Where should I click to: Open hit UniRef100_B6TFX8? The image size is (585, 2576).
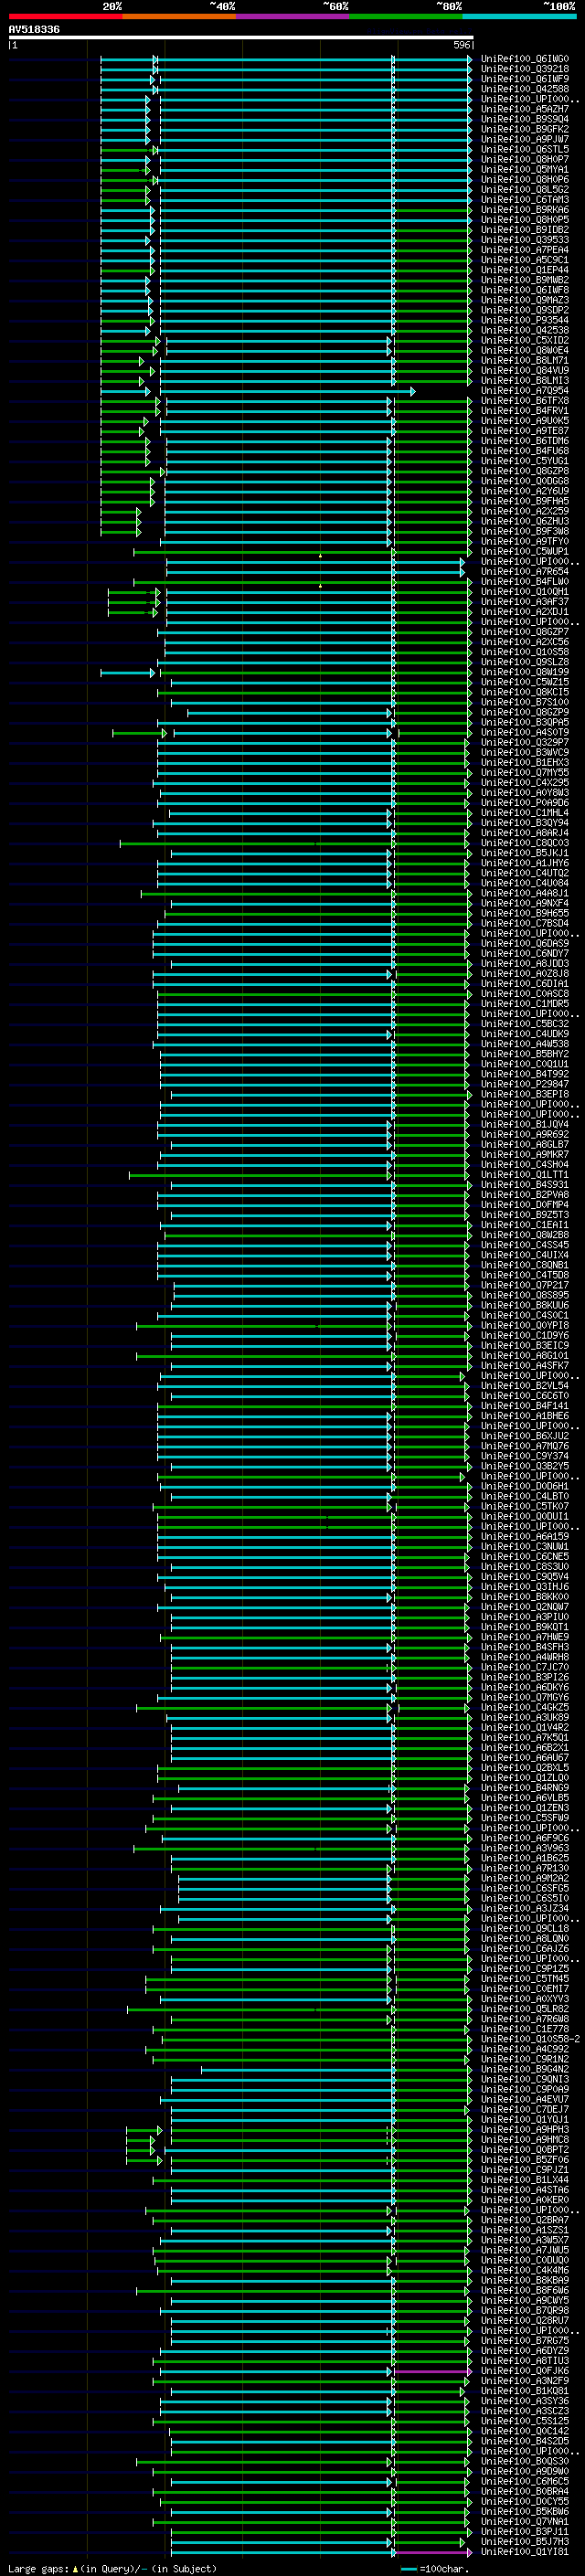pos(525,401)
